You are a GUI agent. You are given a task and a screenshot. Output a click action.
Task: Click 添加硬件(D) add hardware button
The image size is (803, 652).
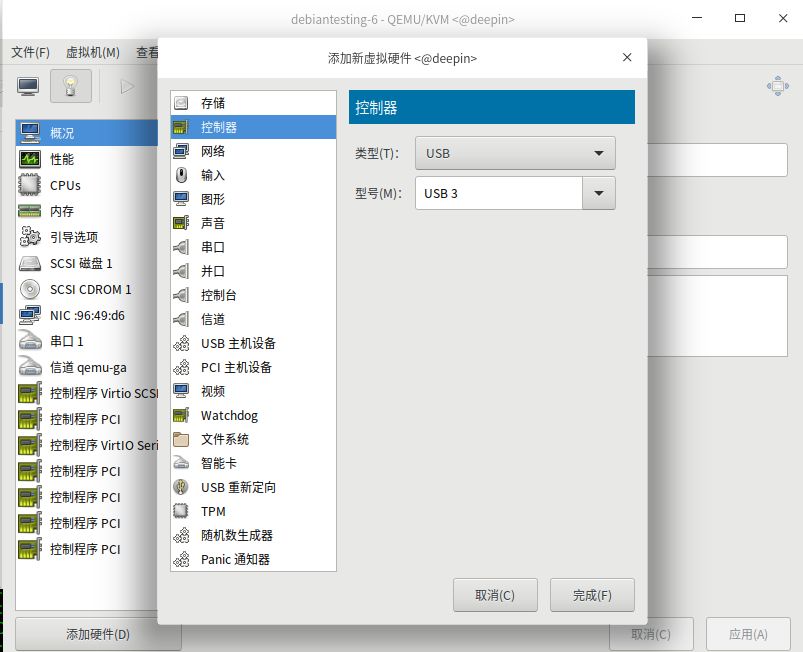[x=98, y=634]
